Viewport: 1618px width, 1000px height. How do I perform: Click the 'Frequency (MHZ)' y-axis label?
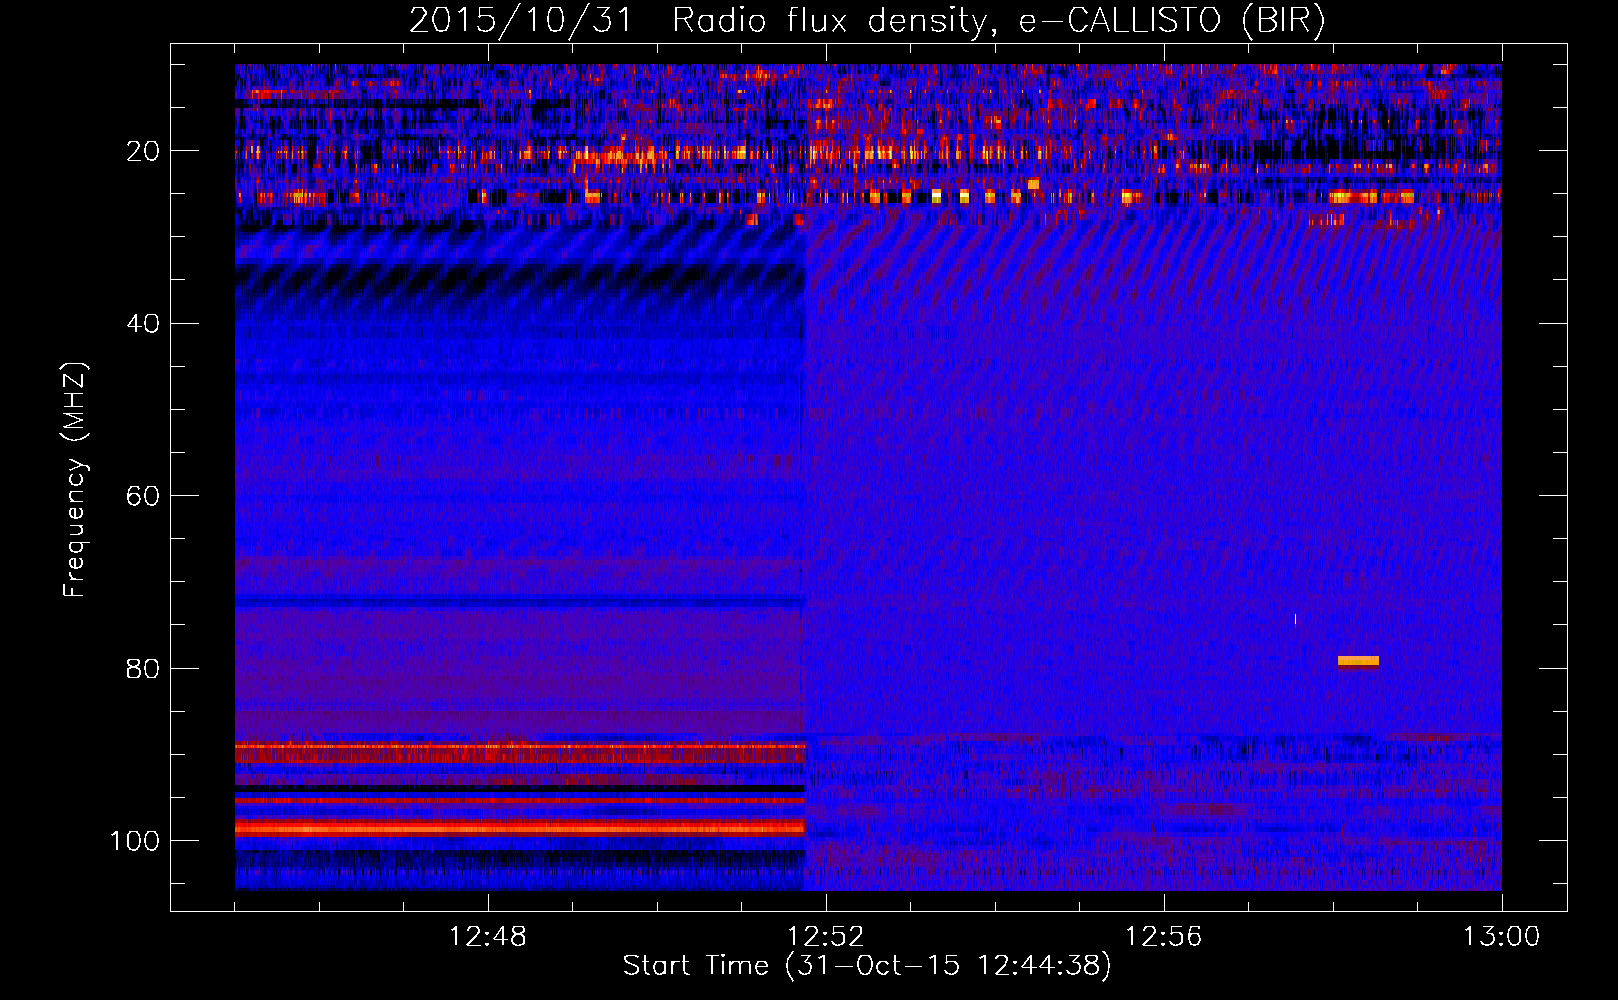coord(75,480)
